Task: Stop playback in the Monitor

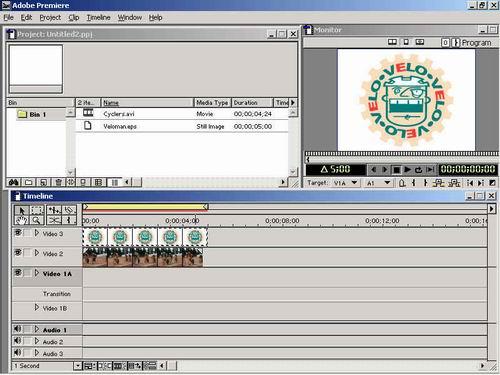Action: coord(396,170)
